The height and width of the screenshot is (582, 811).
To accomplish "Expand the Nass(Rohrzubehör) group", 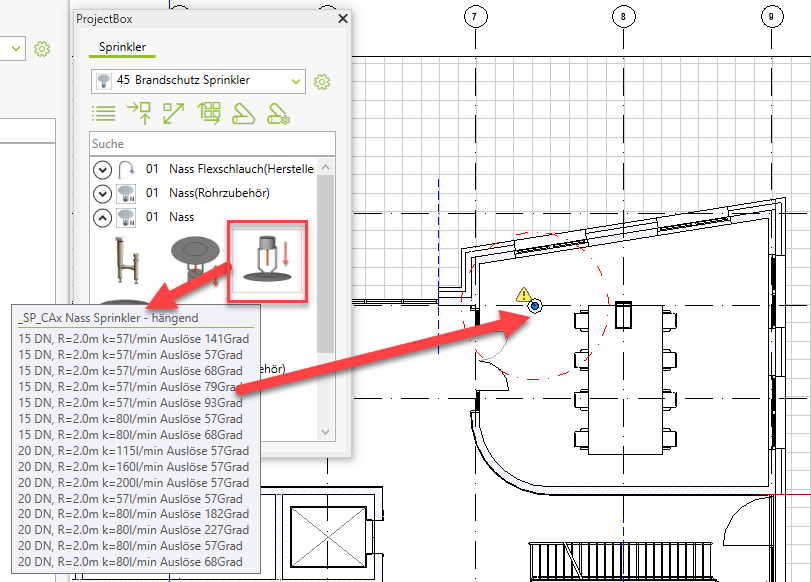I will 102,192.
